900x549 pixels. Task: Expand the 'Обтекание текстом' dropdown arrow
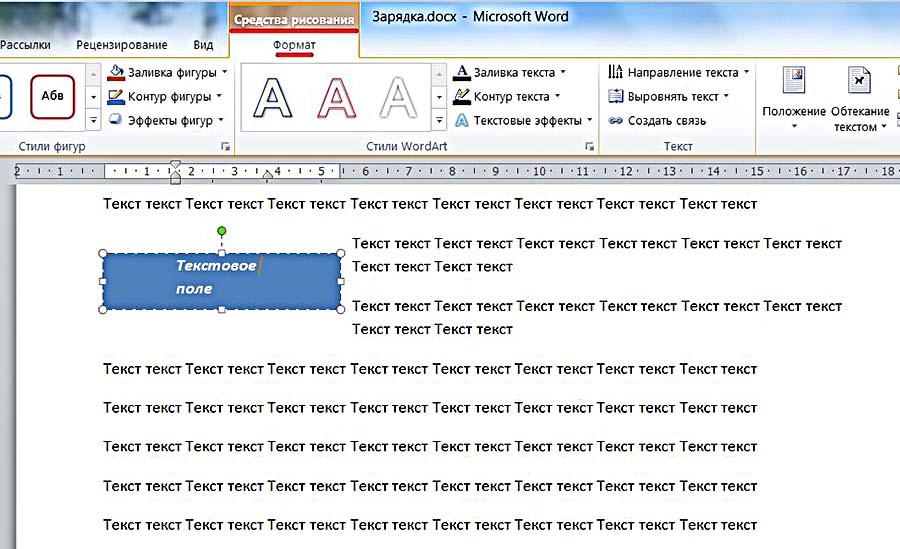884,126
